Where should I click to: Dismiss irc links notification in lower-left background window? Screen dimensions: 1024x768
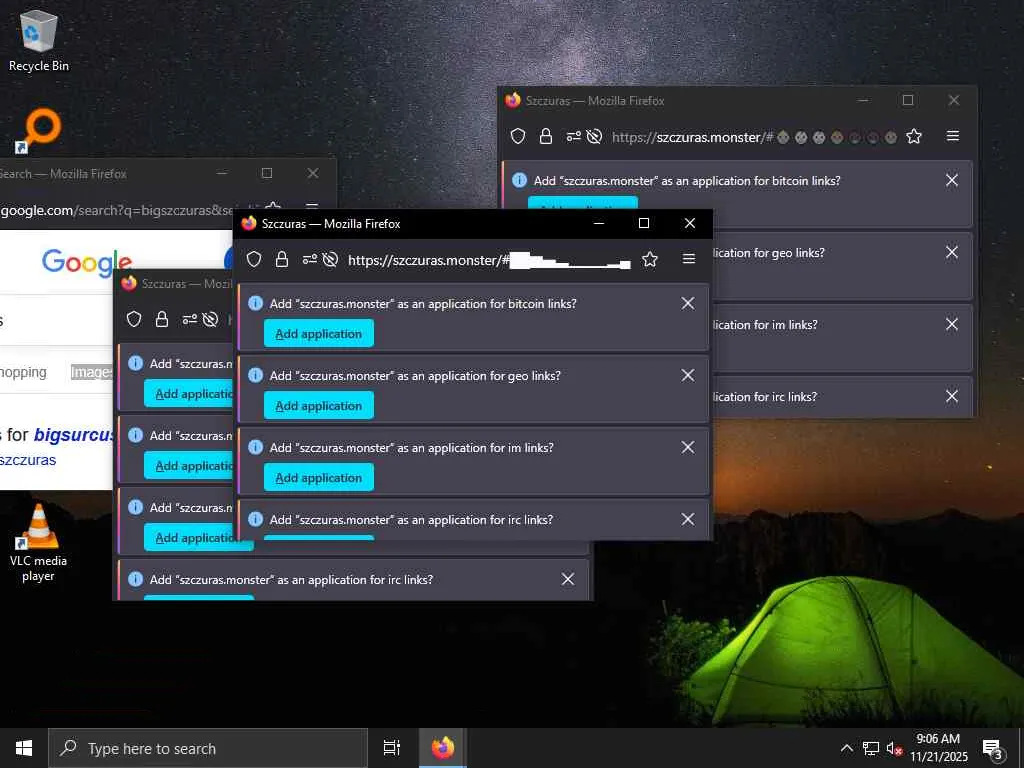coord(568,579)
